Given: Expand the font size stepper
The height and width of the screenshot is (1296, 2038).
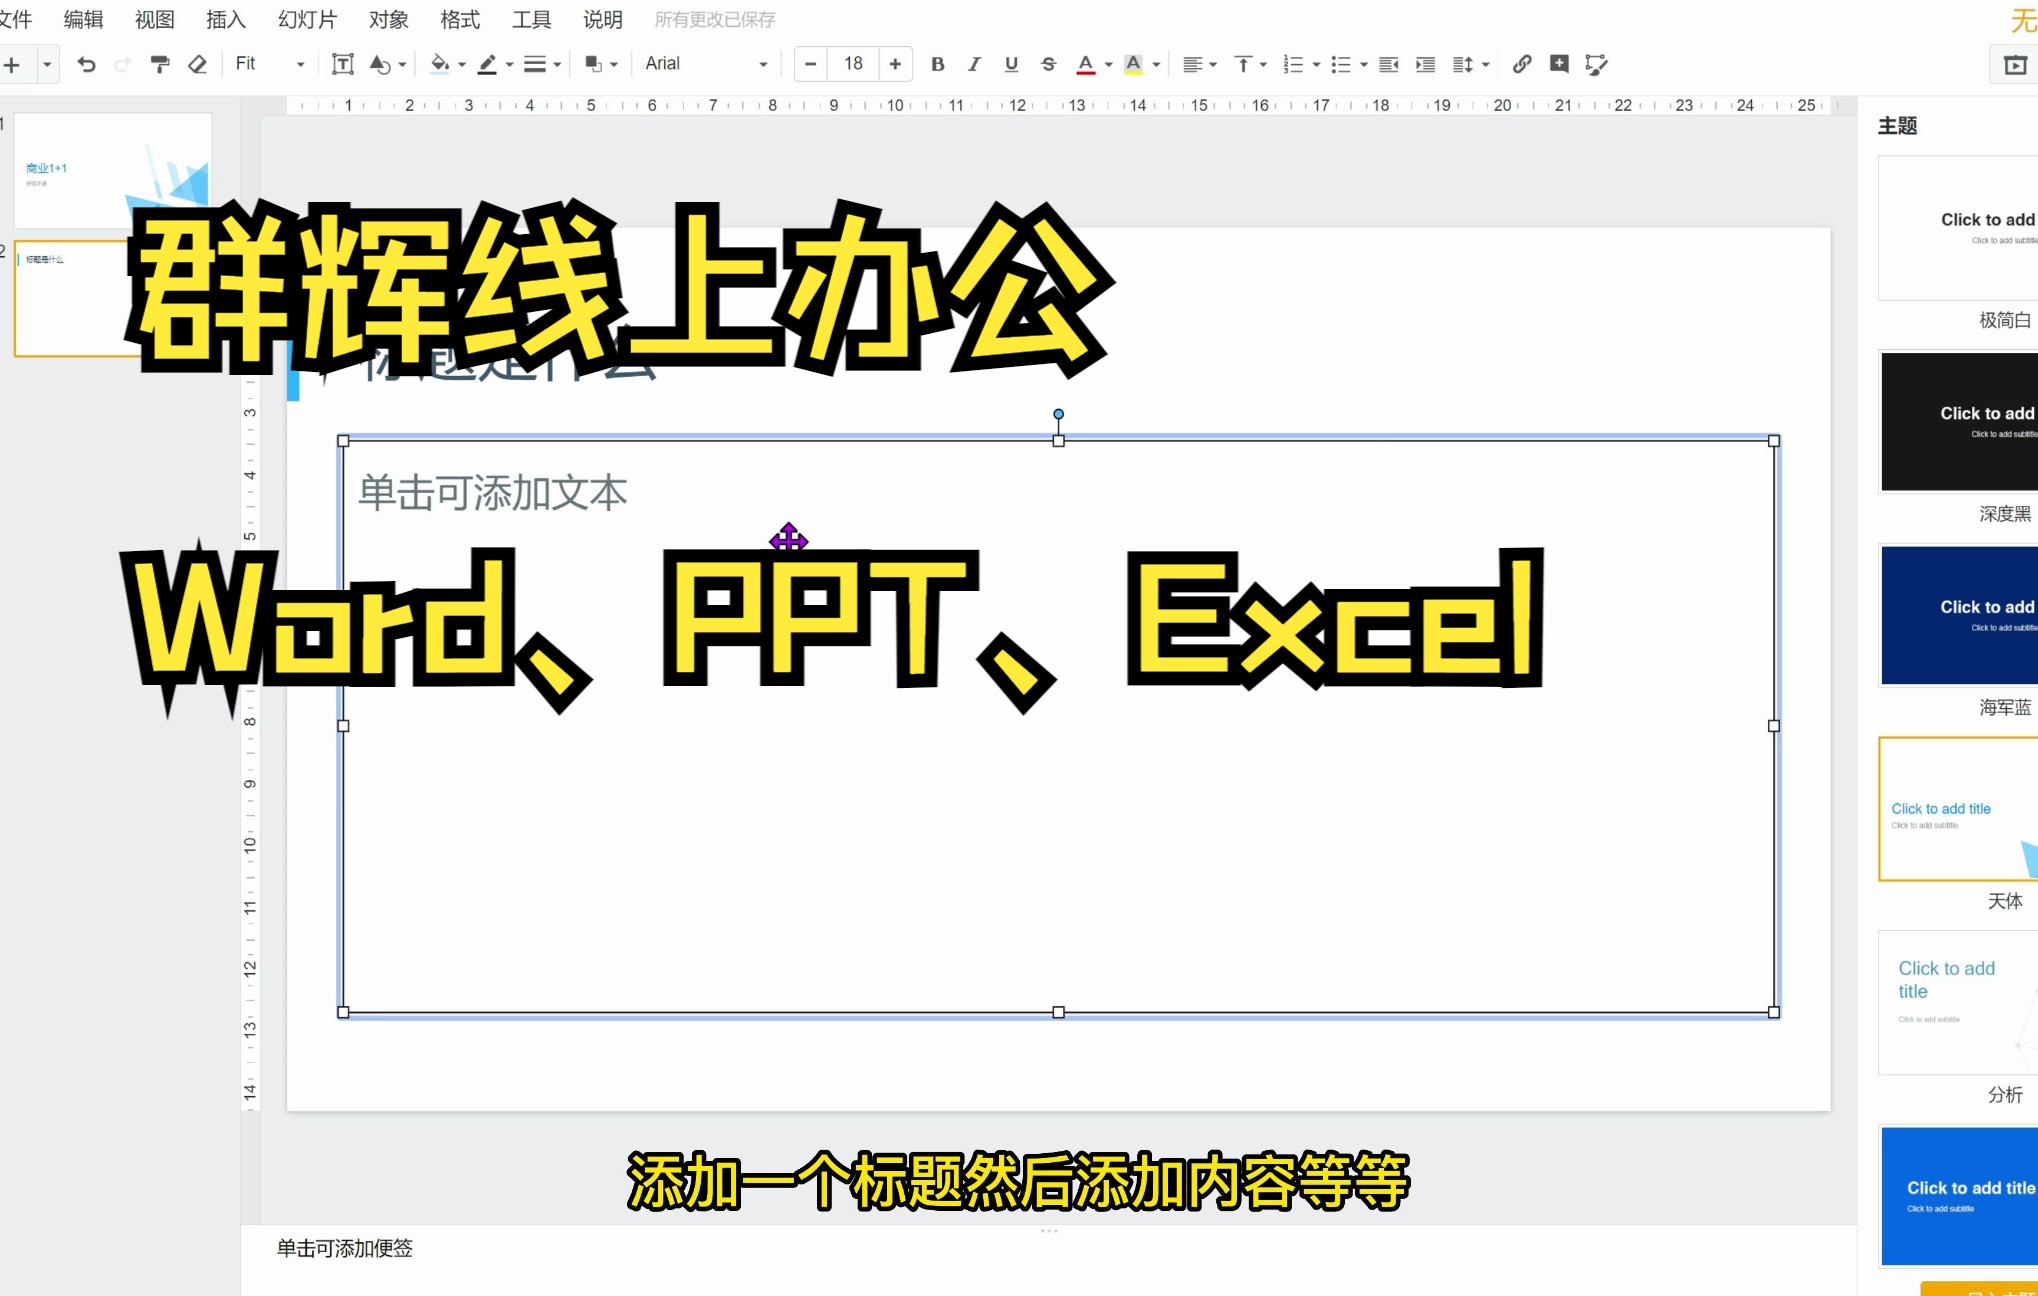Looking at the screenshot, I should pyautogui.click(x=896, y=64).
